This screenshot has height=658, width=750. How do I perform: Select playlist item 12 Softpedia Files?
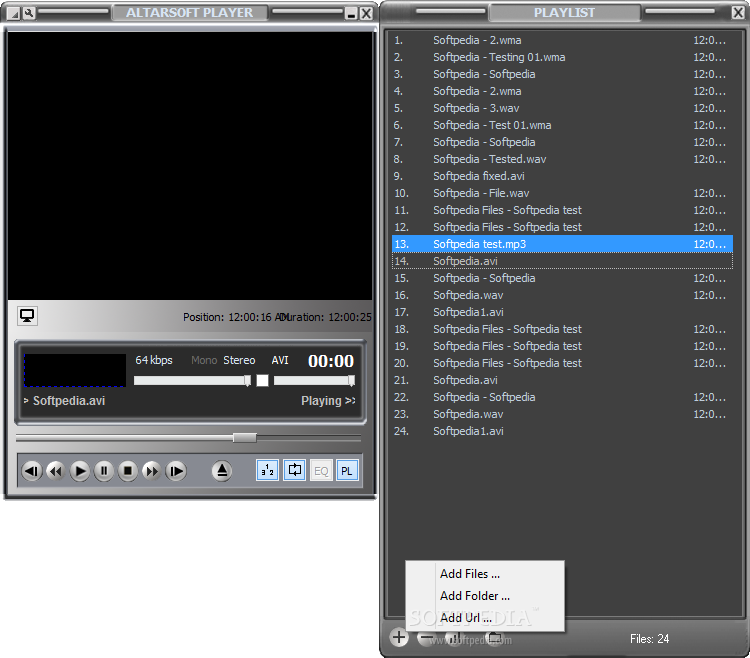(x=562, y=227)
